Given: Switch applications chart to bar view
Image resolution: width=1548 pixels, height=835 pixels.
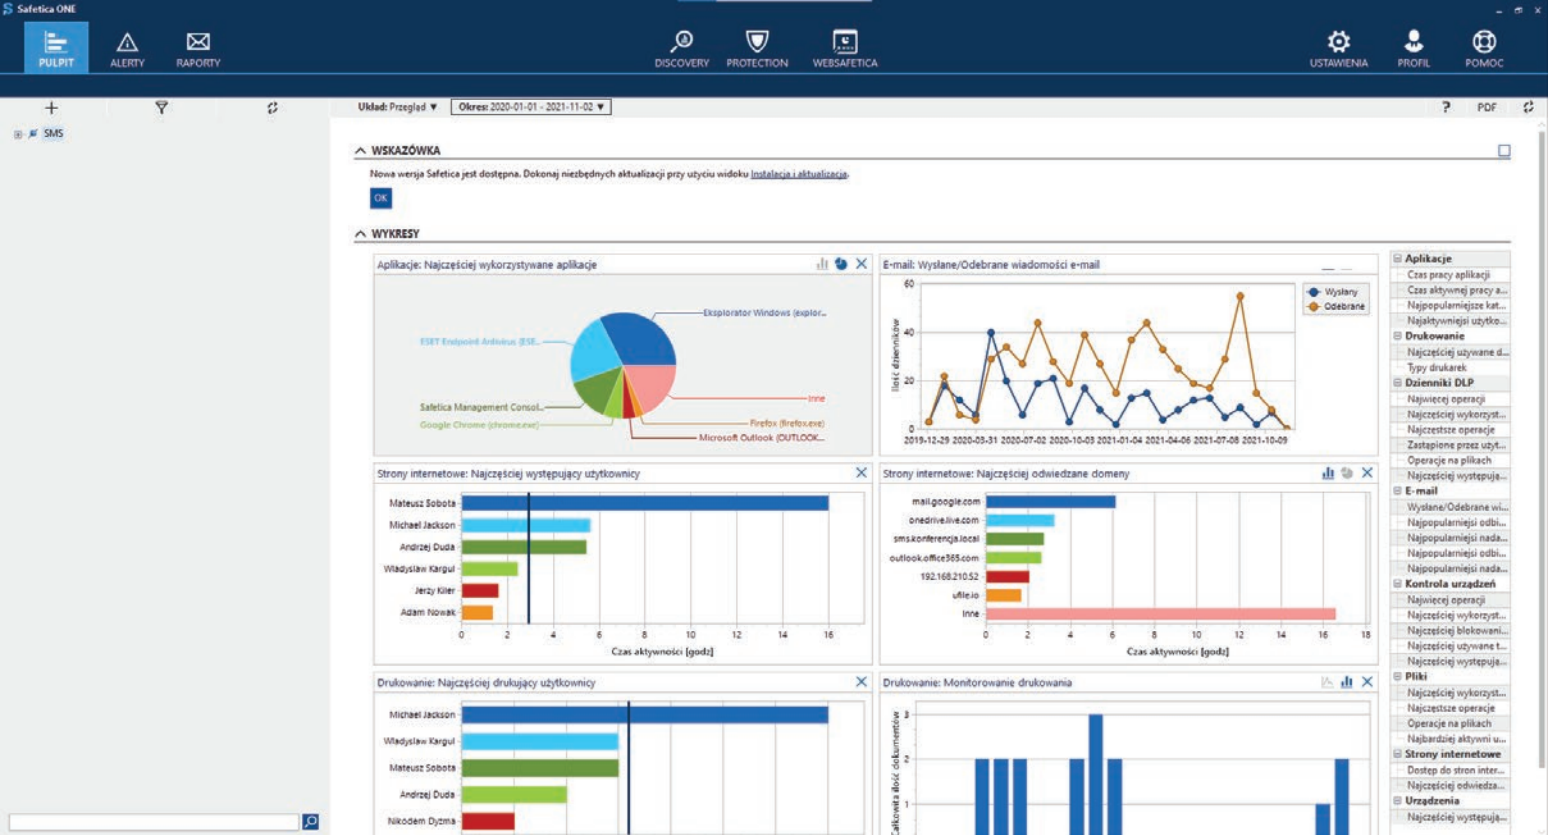Looking at the screenshot, I should tap(822, 264).
